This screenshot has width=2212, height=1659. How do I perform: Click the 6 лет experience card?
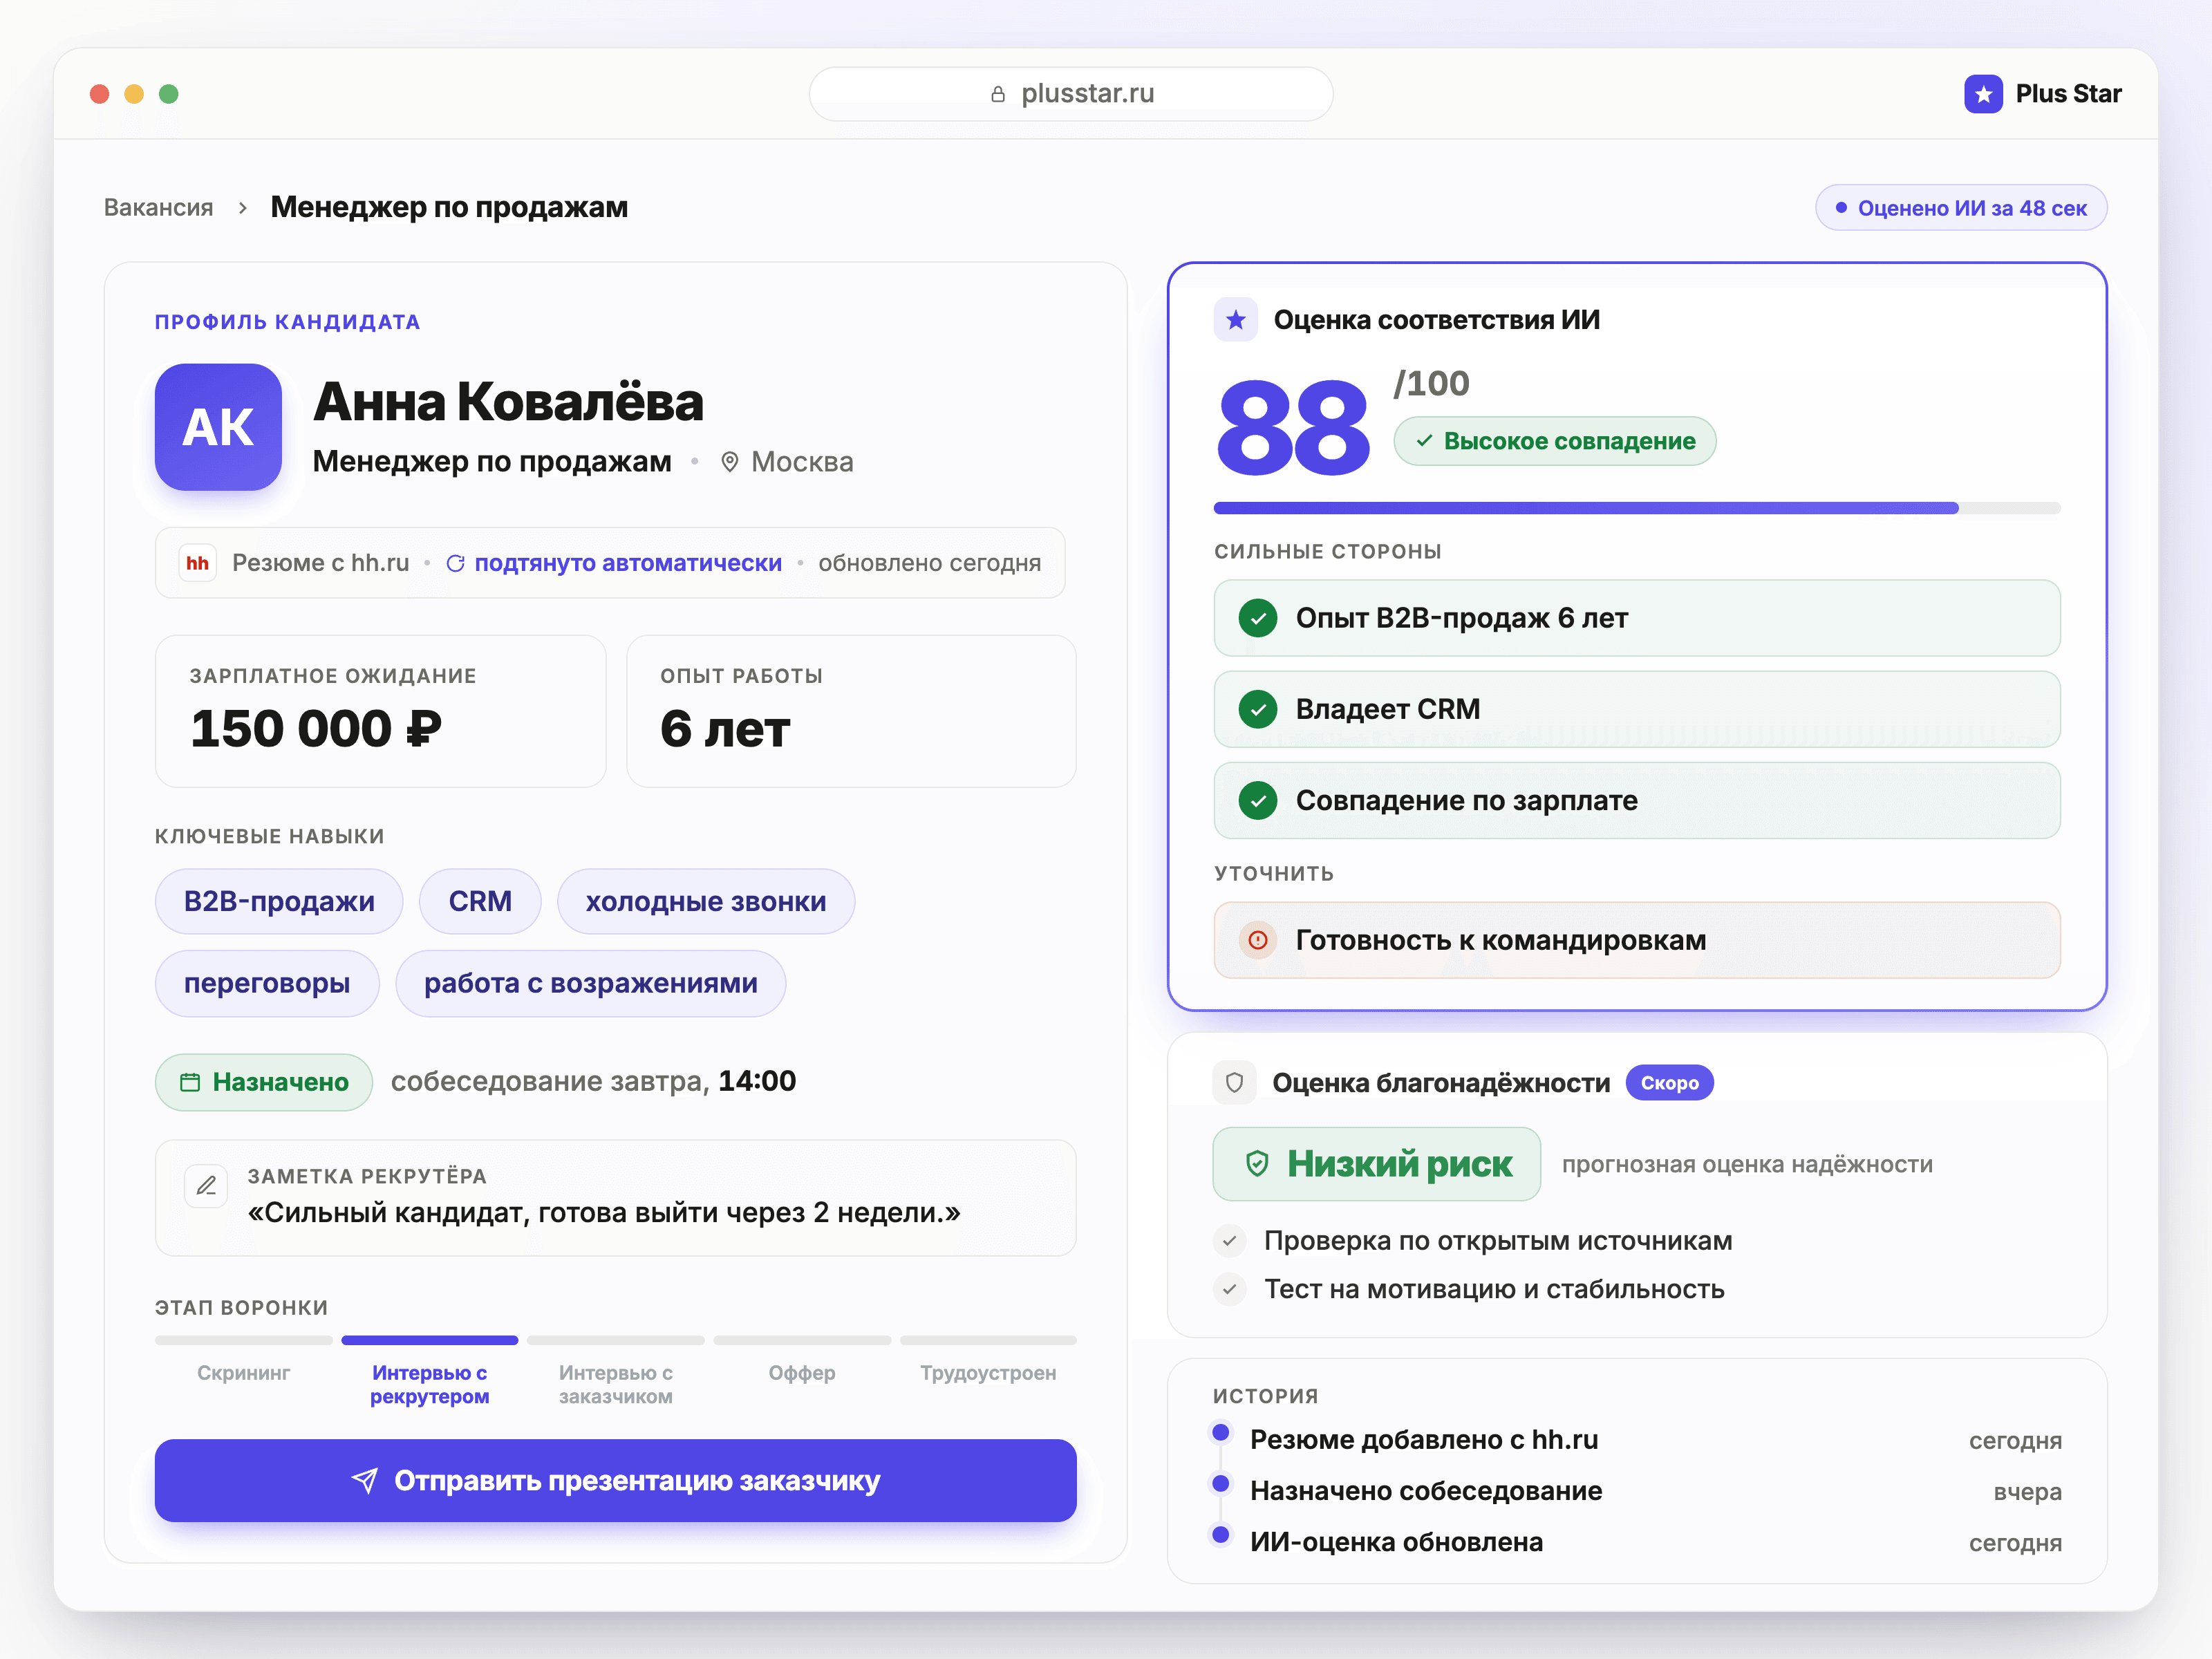point(851,711)
